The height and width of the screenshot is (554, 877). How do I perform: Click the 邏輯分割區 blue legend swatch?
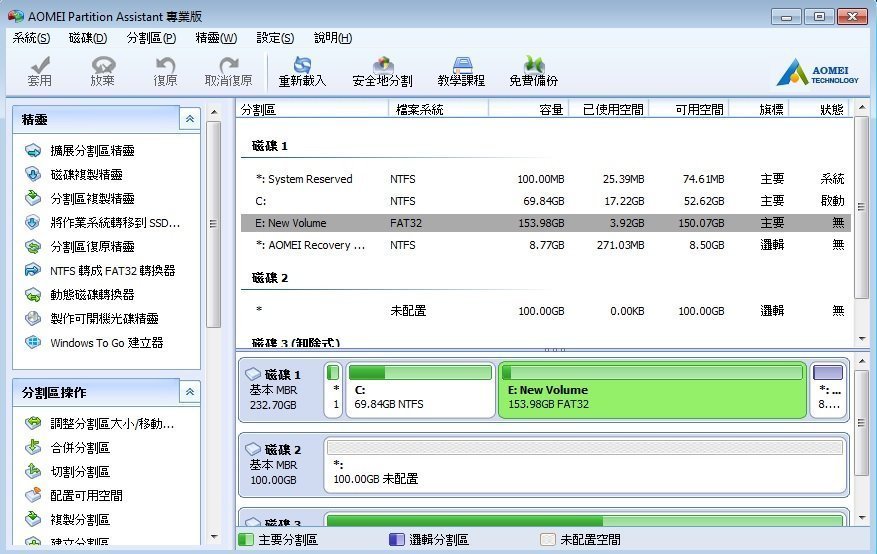coord(397,539)
